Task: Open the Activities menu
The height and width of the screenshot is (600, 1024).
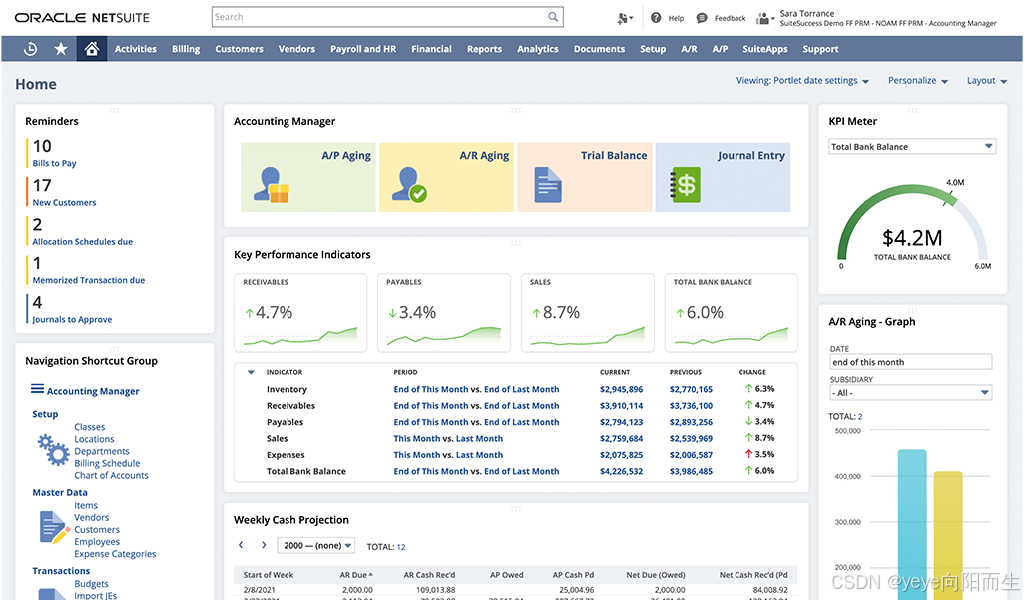Action: [x=136, y=49]
